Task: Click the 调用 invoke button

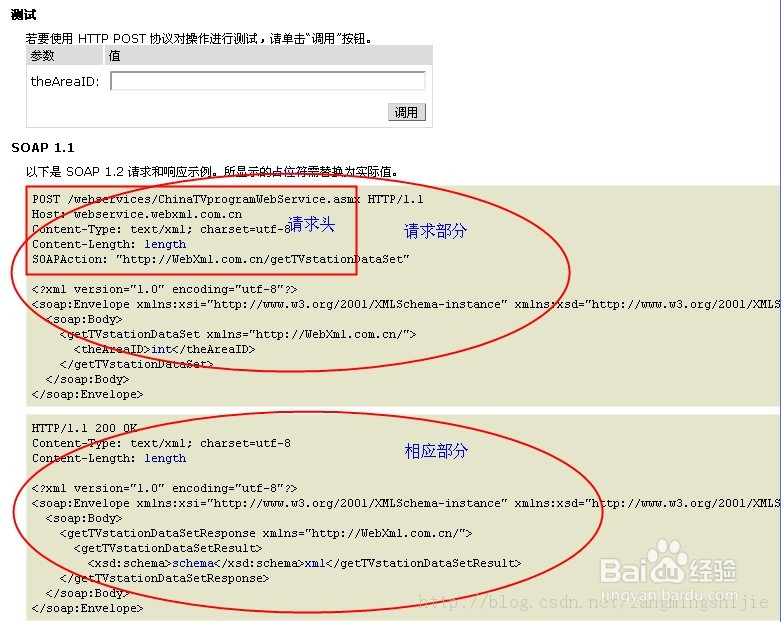Action: (x=406, y=112)
